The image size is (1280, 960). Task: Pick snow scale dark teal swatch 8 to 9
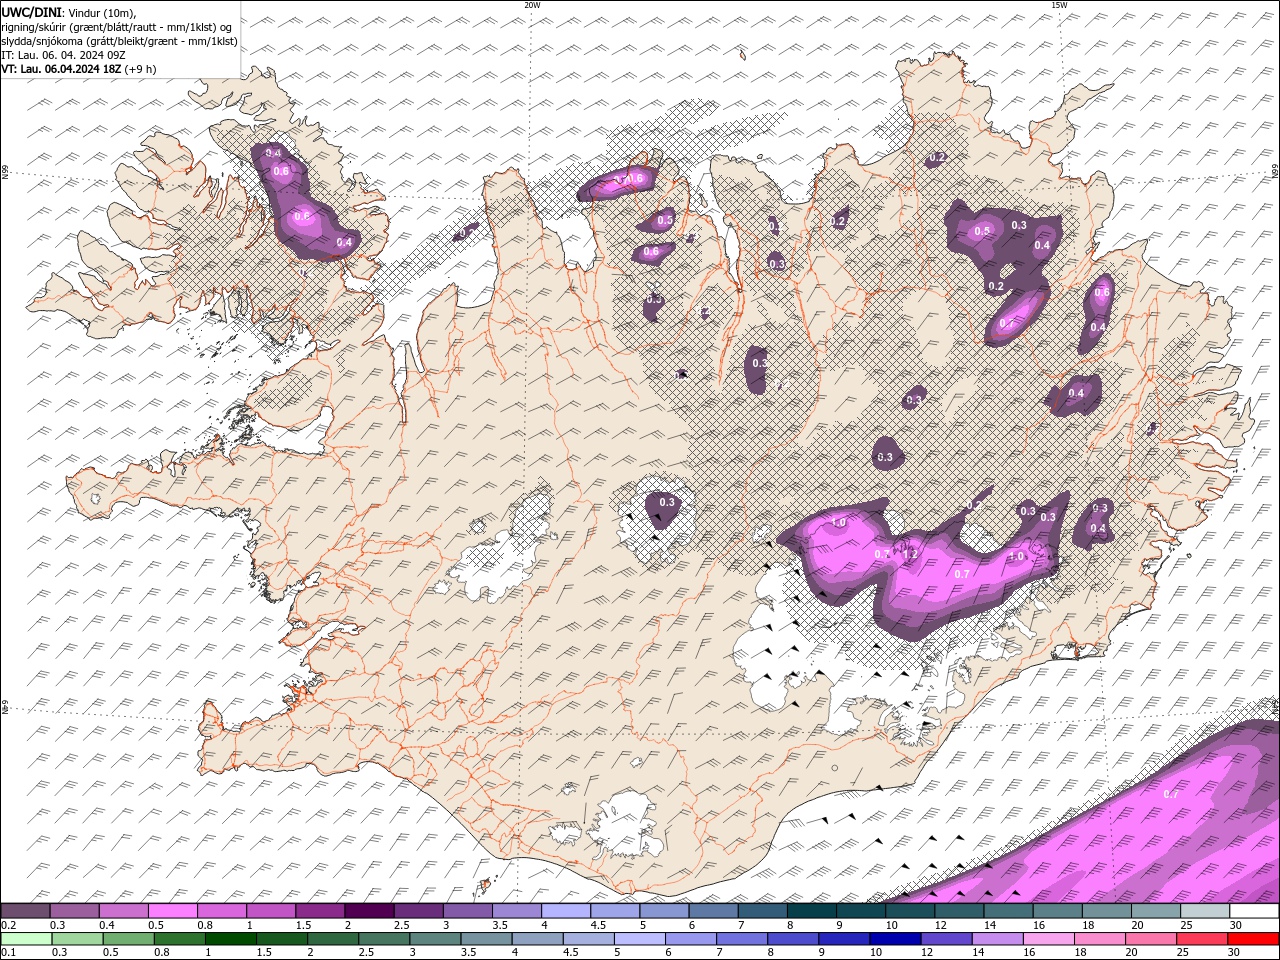point(811,911)
